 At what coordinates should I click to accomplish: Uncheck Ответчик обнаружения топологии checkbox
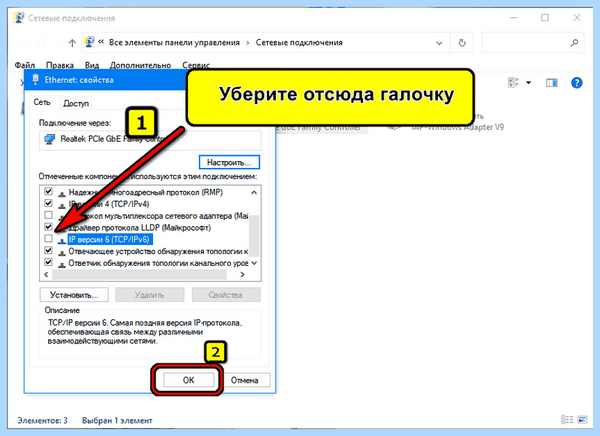[x=48, y=263]
